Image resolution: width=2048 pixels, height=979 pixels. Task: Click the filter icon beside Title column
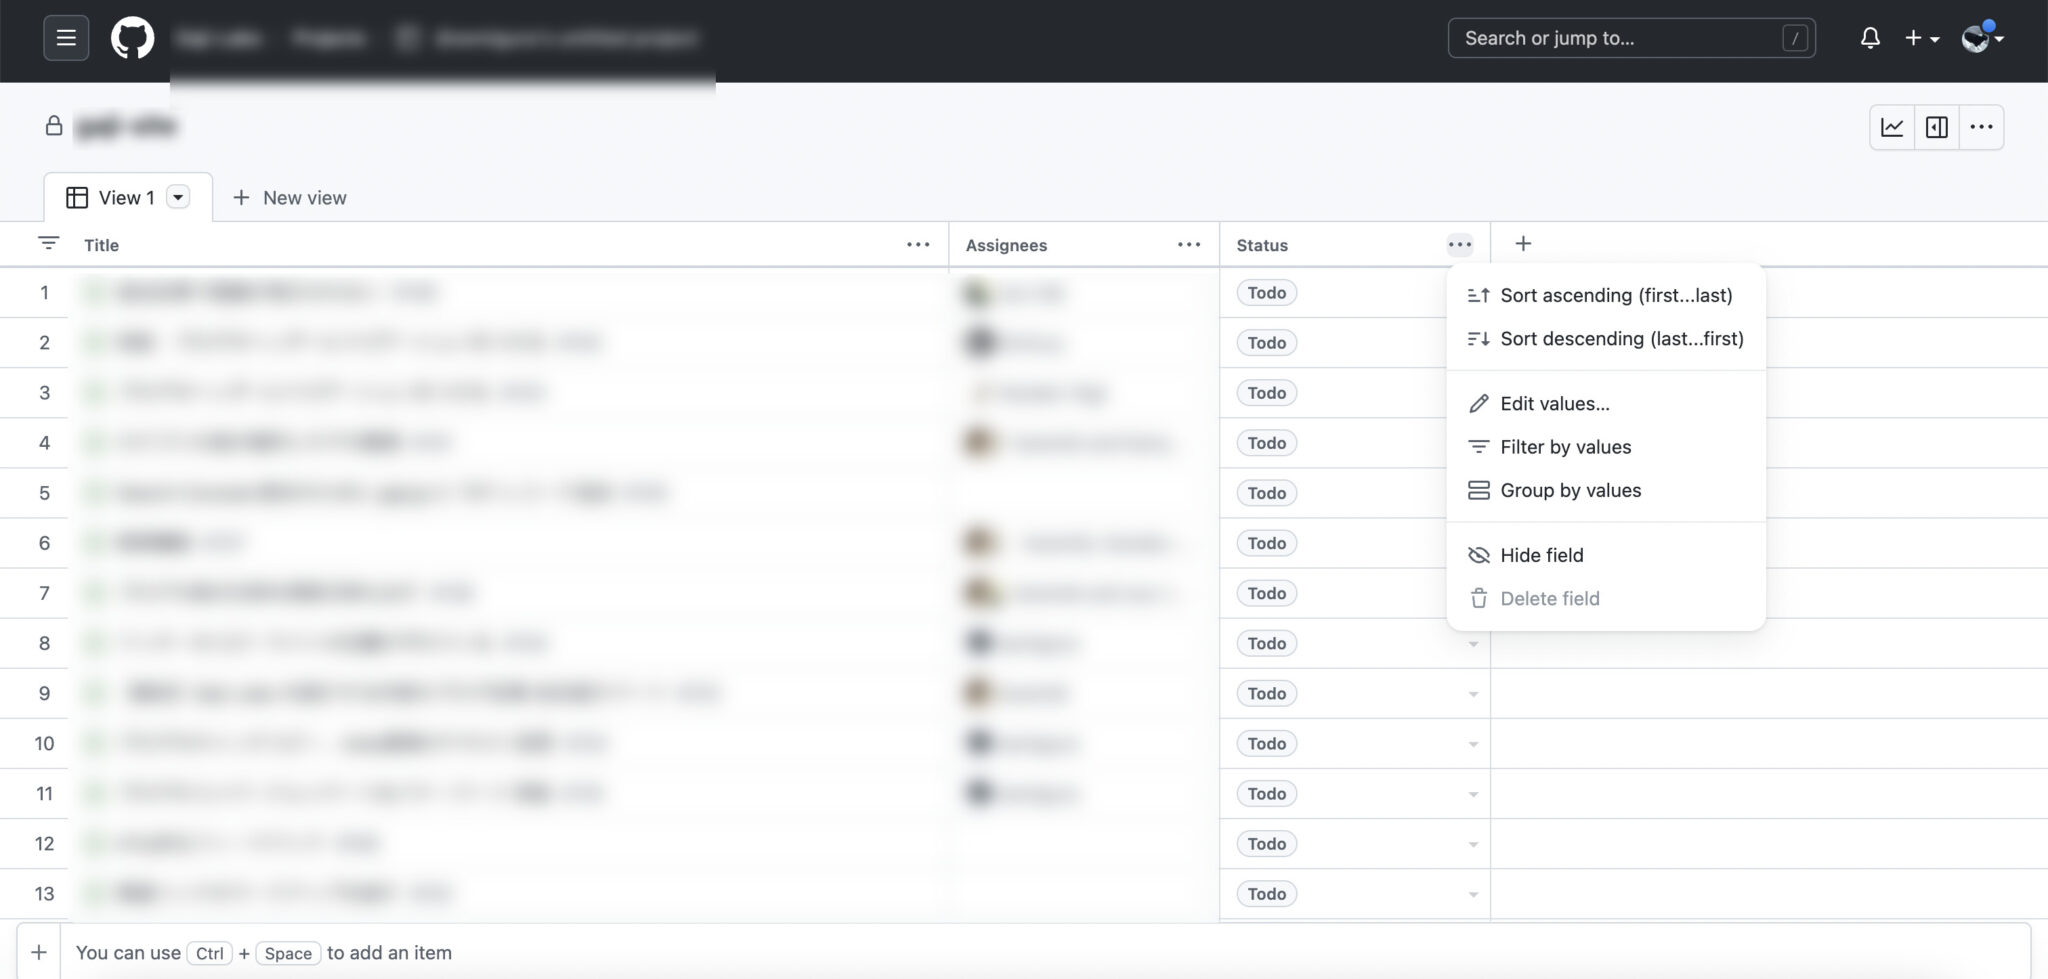pyautogui.click(x=48, y=243)
